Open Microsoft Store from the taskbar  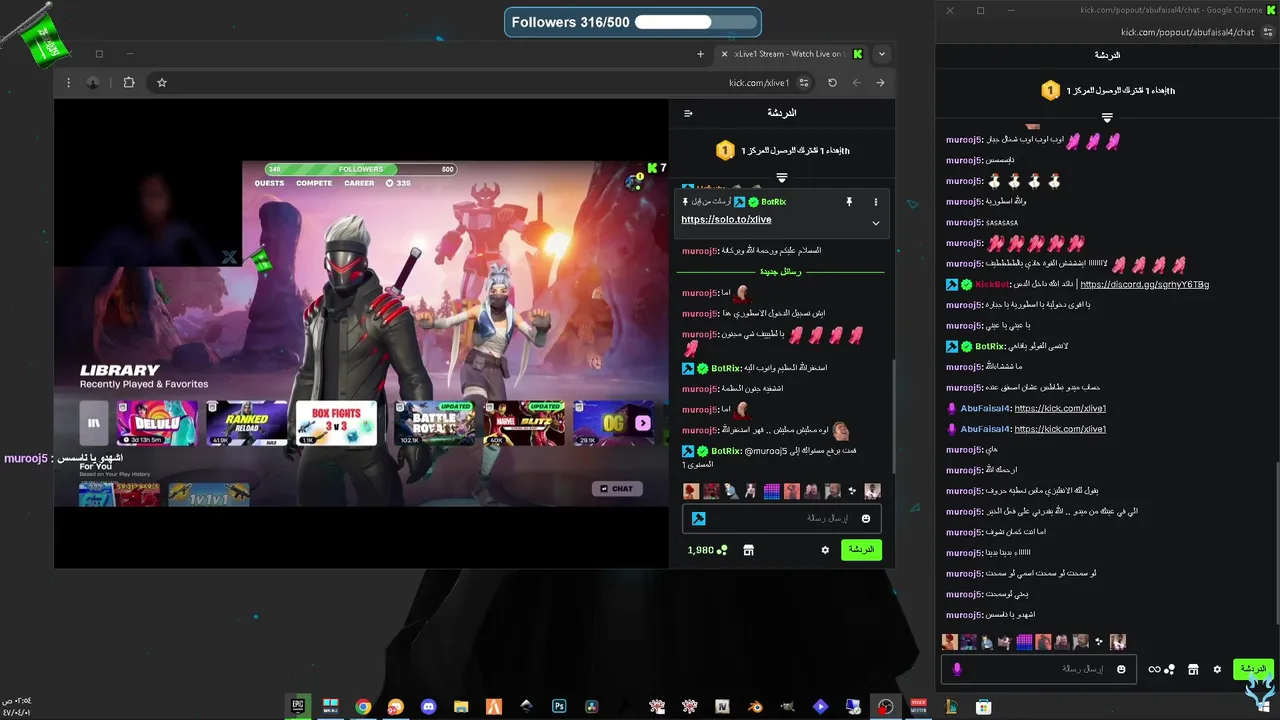tap(982, 706)
